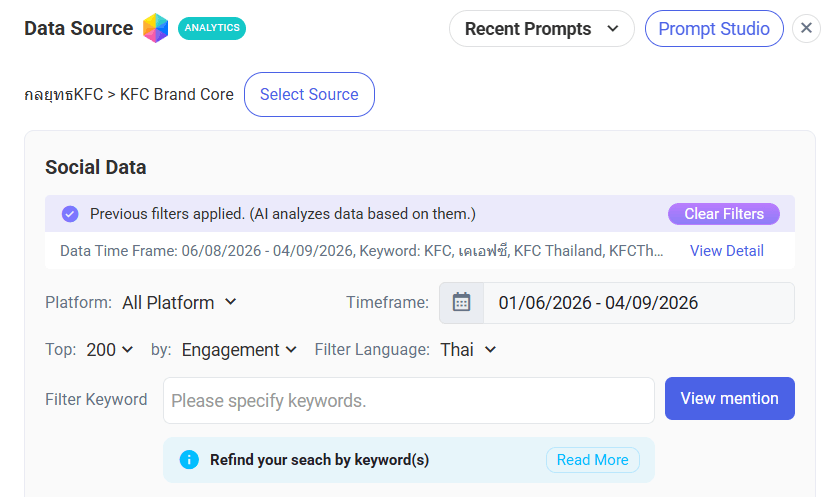Click the calendar icon beside Timeframe
Image resolution: width=823 pixels, height=497 pixels.
tap(461, 303)
